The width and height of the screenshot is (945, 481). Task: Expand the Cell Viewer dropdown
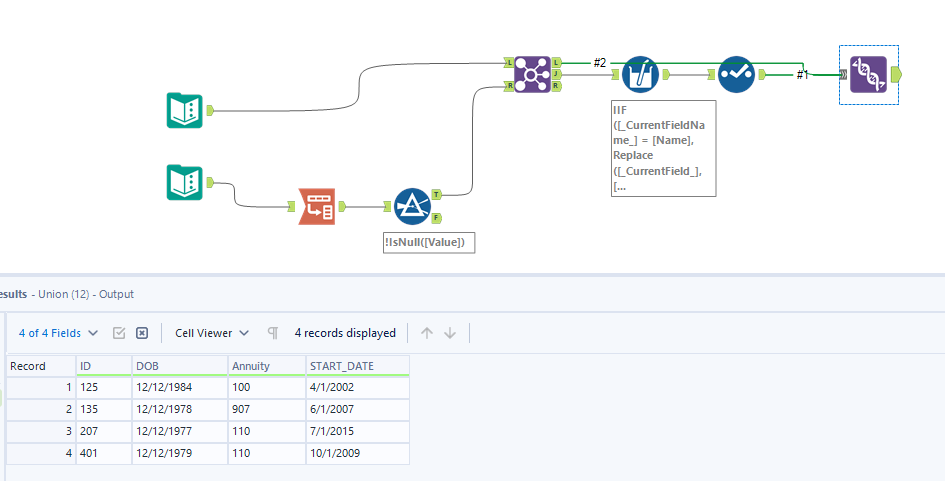tap(210, 333)
